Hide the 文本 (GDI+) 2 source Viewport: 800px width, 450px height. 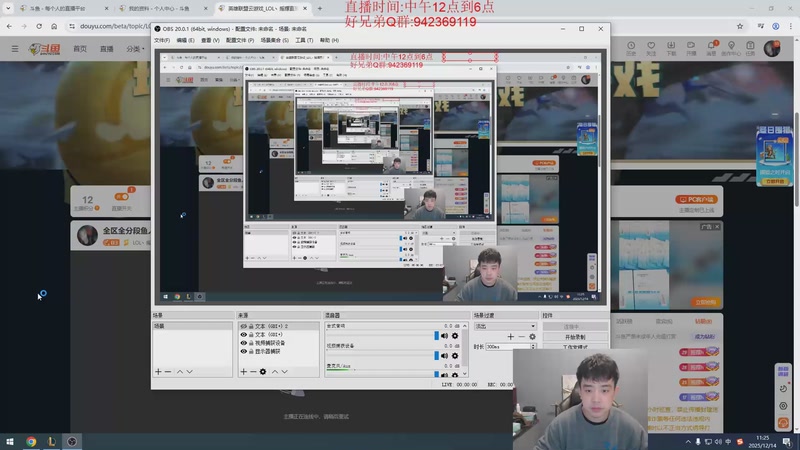click(243, 326)
